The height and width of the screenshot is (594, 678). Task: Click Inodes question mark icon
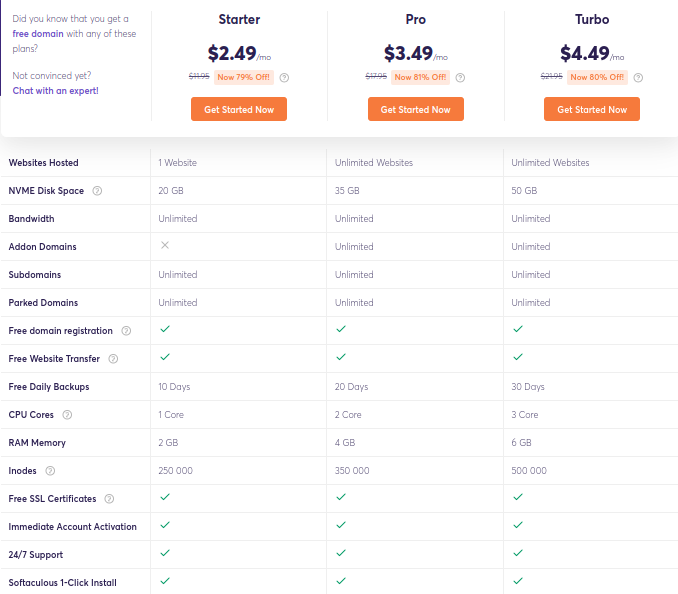50,471
